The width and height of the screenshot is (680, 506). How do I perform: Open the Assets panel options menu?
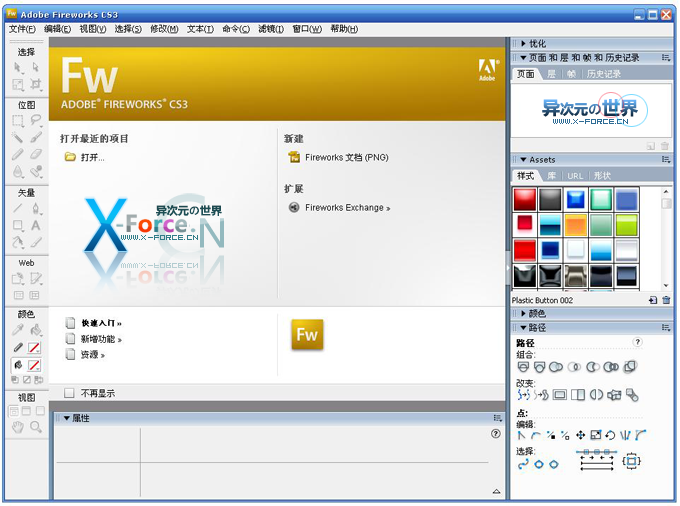point(666,160)
